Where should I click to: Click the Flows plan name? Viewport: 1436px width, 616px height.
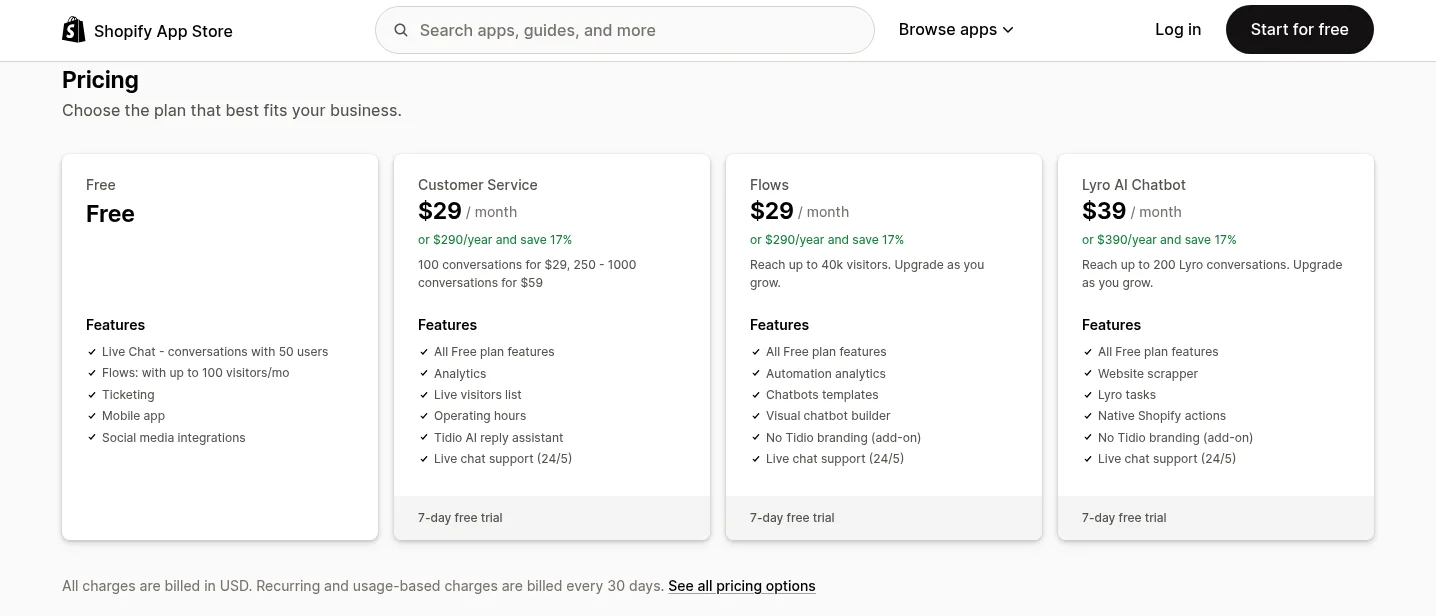[769, 185]
